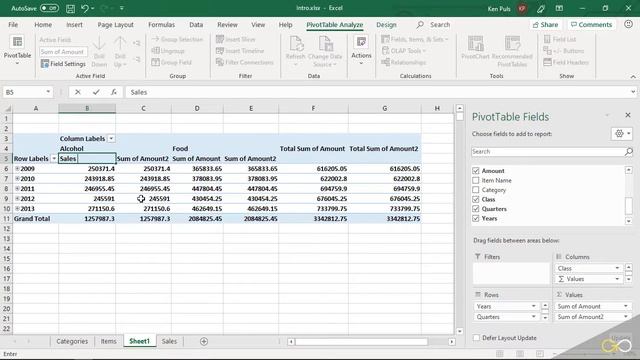Toggle the Field List icon
Viewport: 640px width, 360px height.
coord(560,39)
